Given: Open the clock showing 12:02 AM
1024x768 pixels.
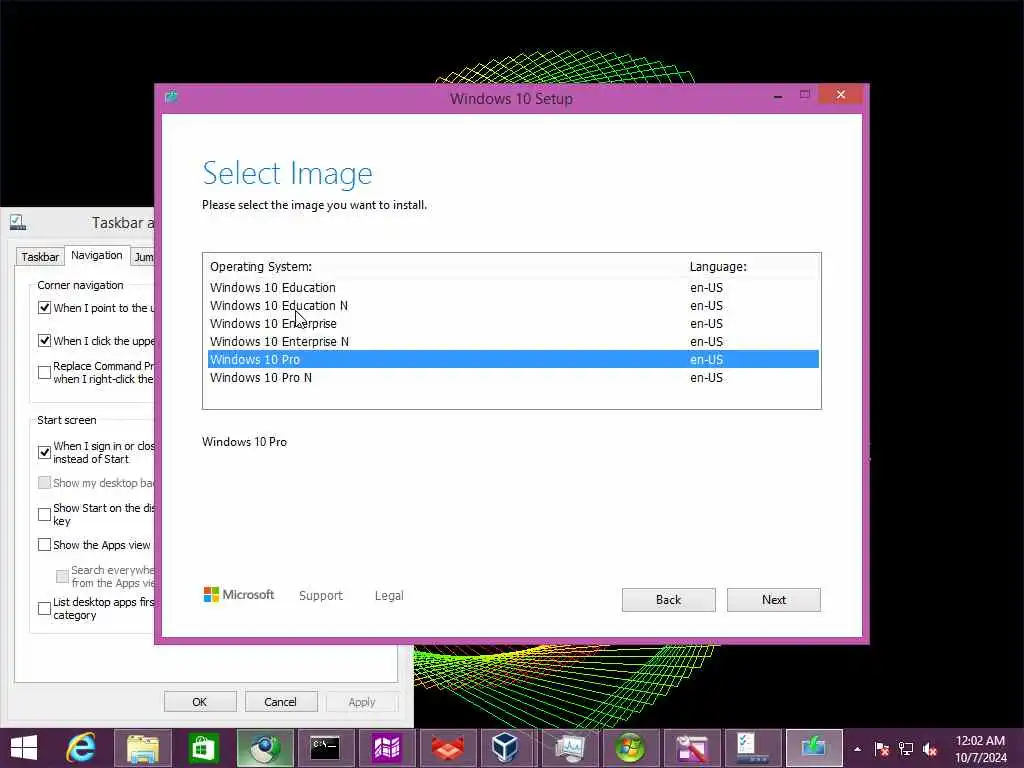Looking at the screenshot, I should point(980,749).
